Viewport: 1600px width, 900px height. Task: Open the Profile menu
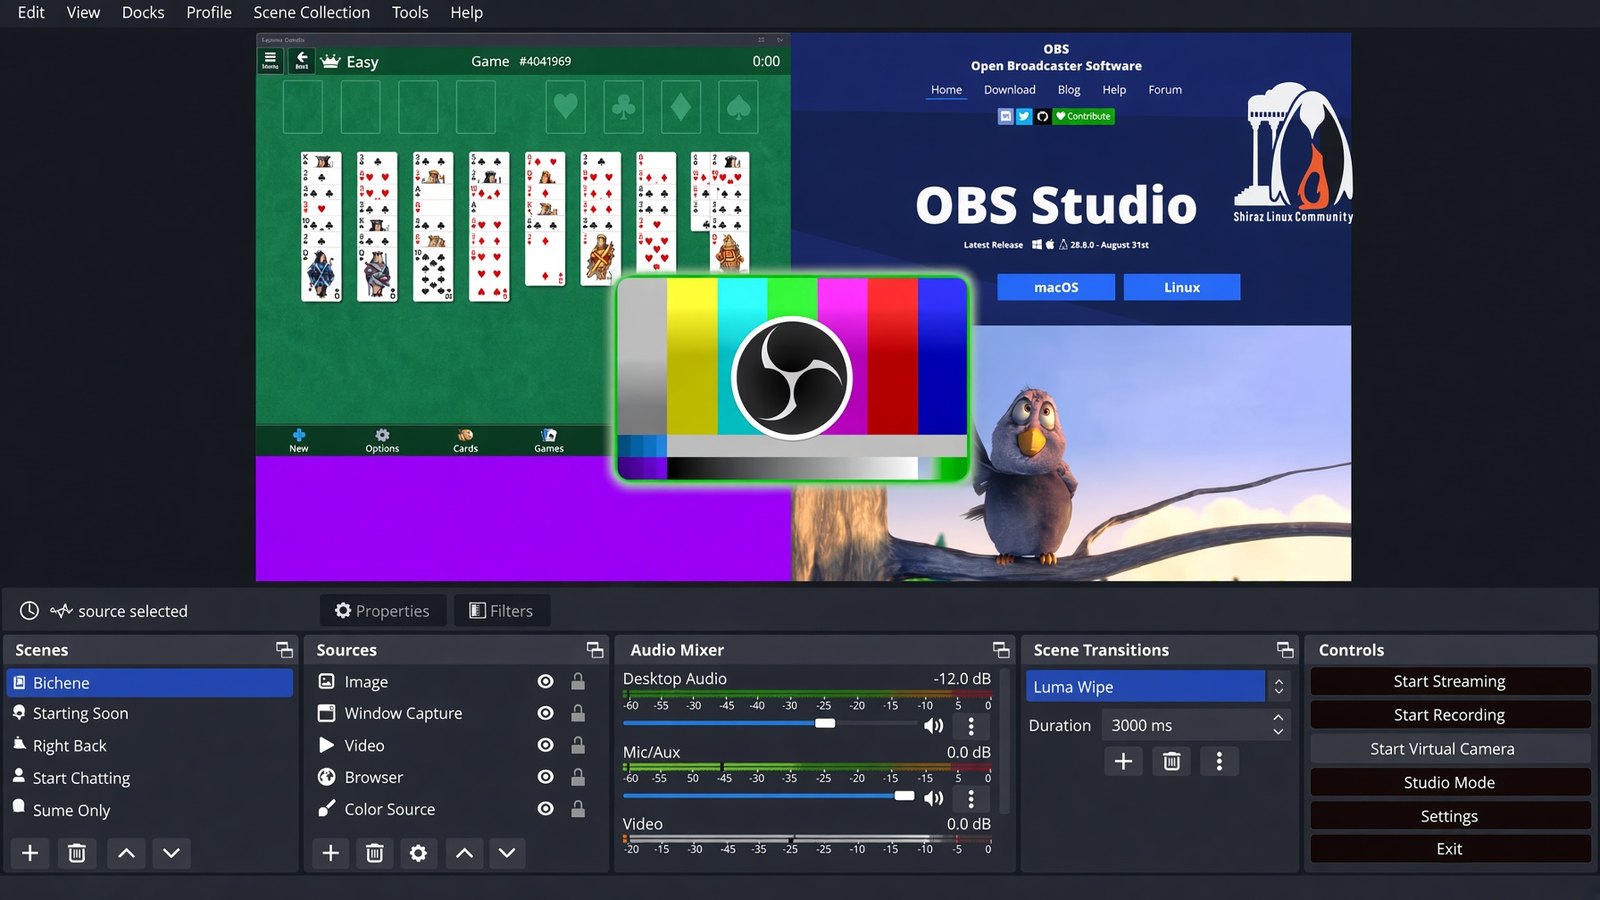coord(209,13)
